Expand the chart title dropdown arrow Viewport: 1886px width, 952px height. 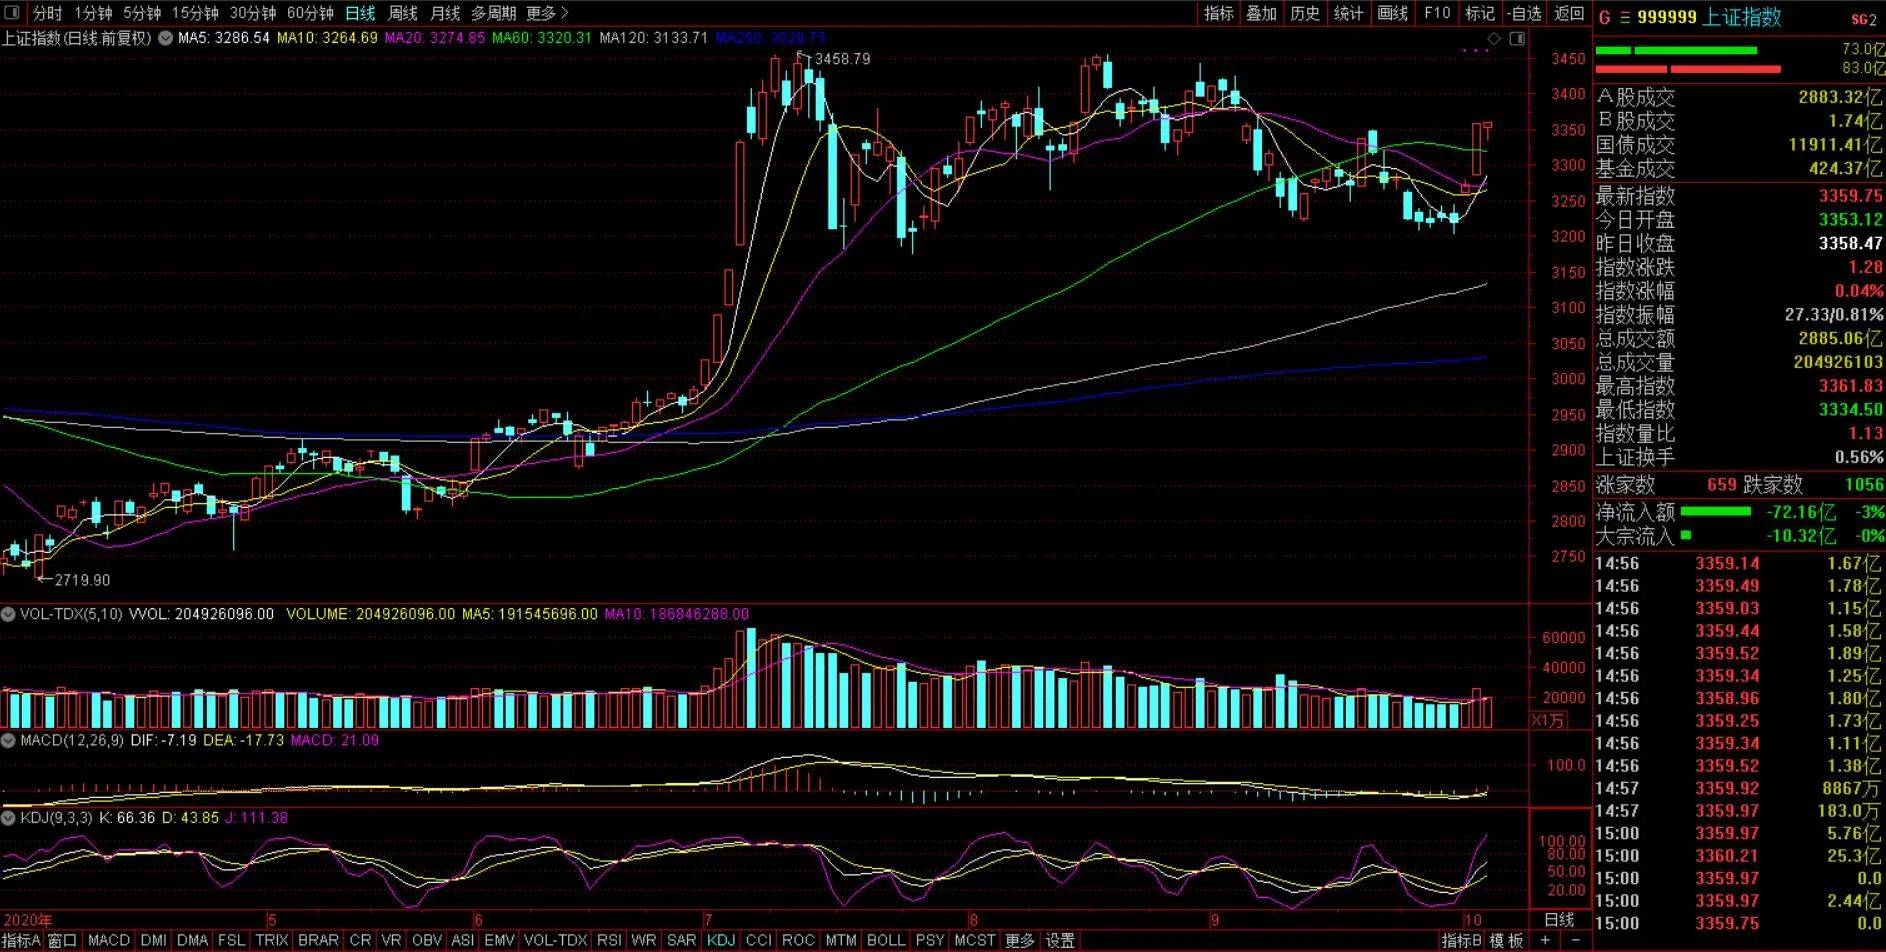[x=165, y=38]
